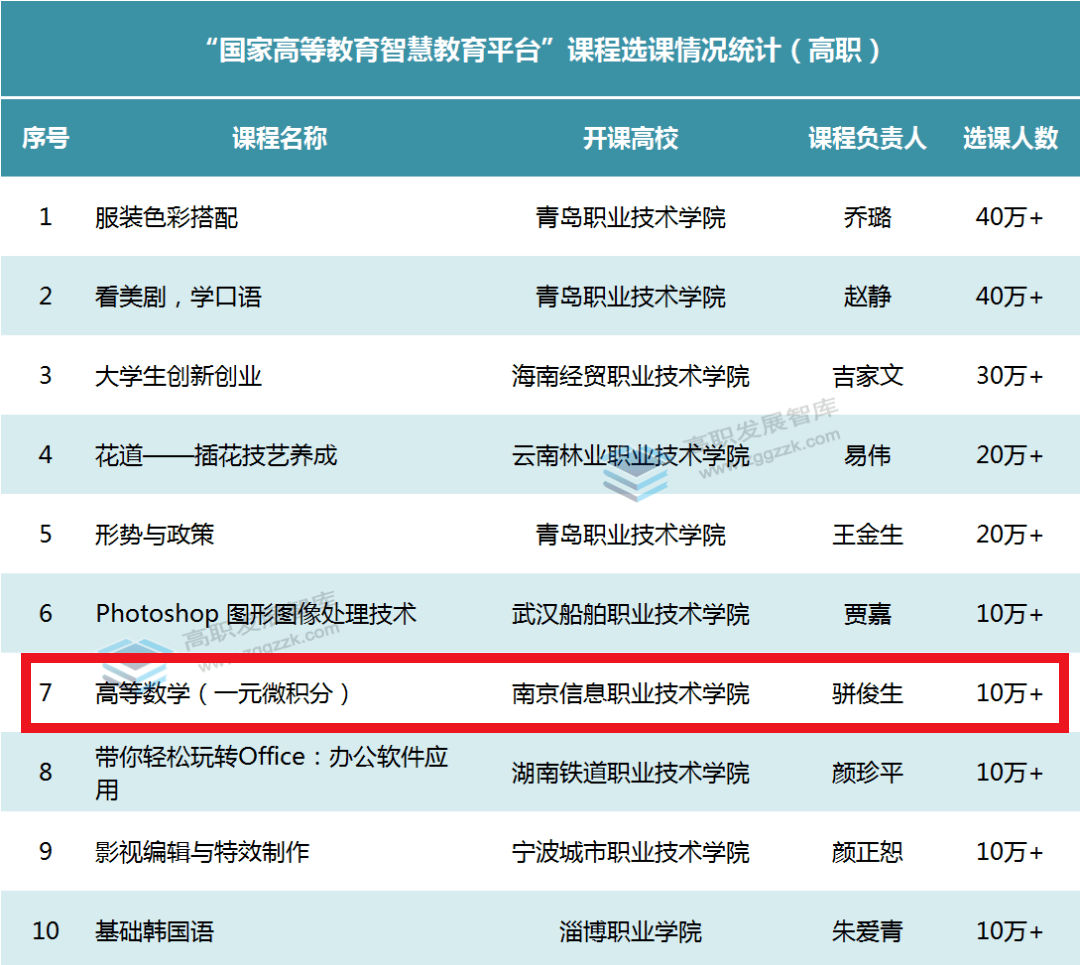
Task: Click instructor name 赵静
Action: (867, 296)
